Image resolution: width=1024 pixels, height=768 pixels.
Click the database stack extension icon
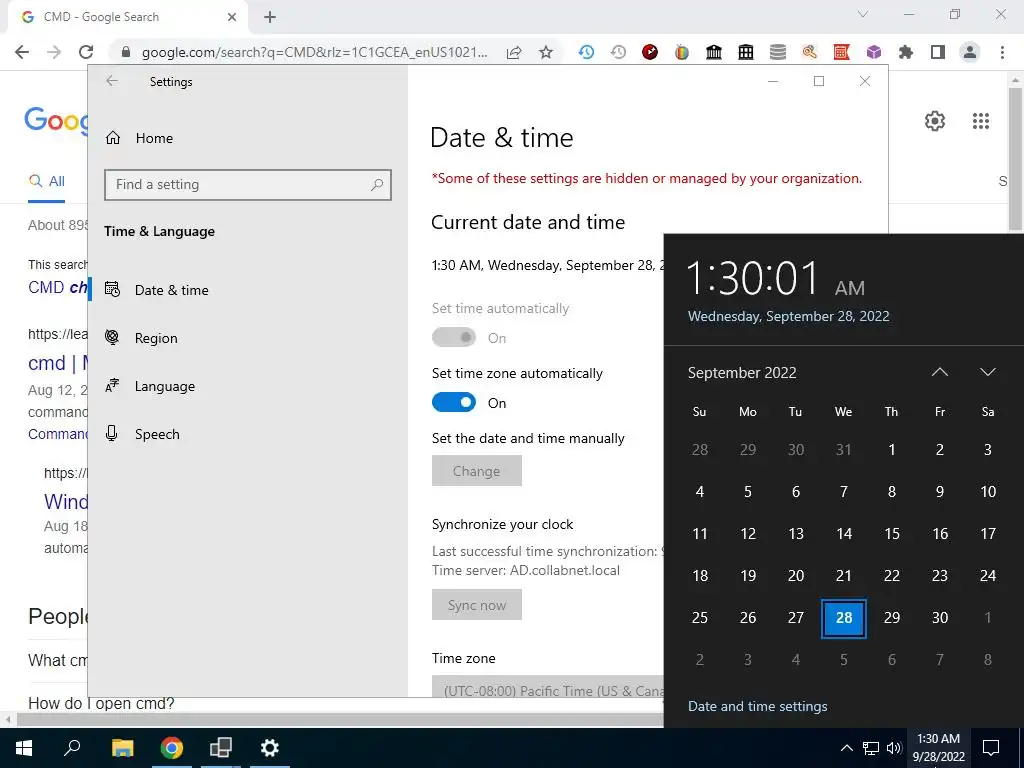point(778,52)
